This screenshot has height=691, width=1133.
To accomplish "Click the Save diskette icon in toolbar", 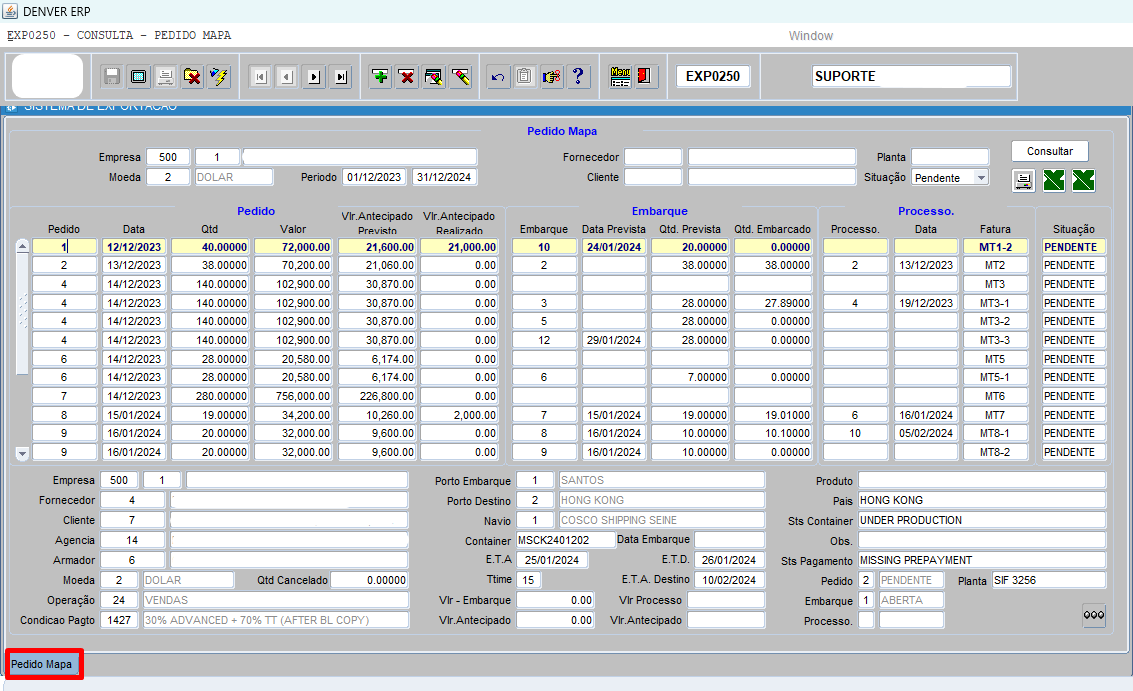I will [x=111, y=77].
